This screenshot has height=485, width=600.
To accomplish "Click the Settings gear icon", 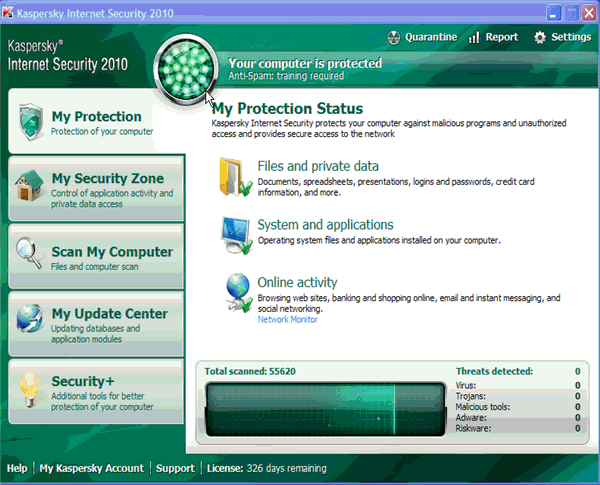I will tap(540, 38).
